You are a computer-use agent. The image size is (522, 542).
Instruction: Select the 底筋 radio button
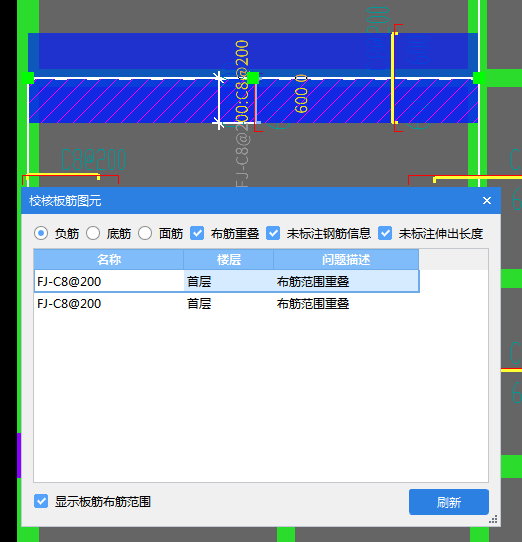93,233
